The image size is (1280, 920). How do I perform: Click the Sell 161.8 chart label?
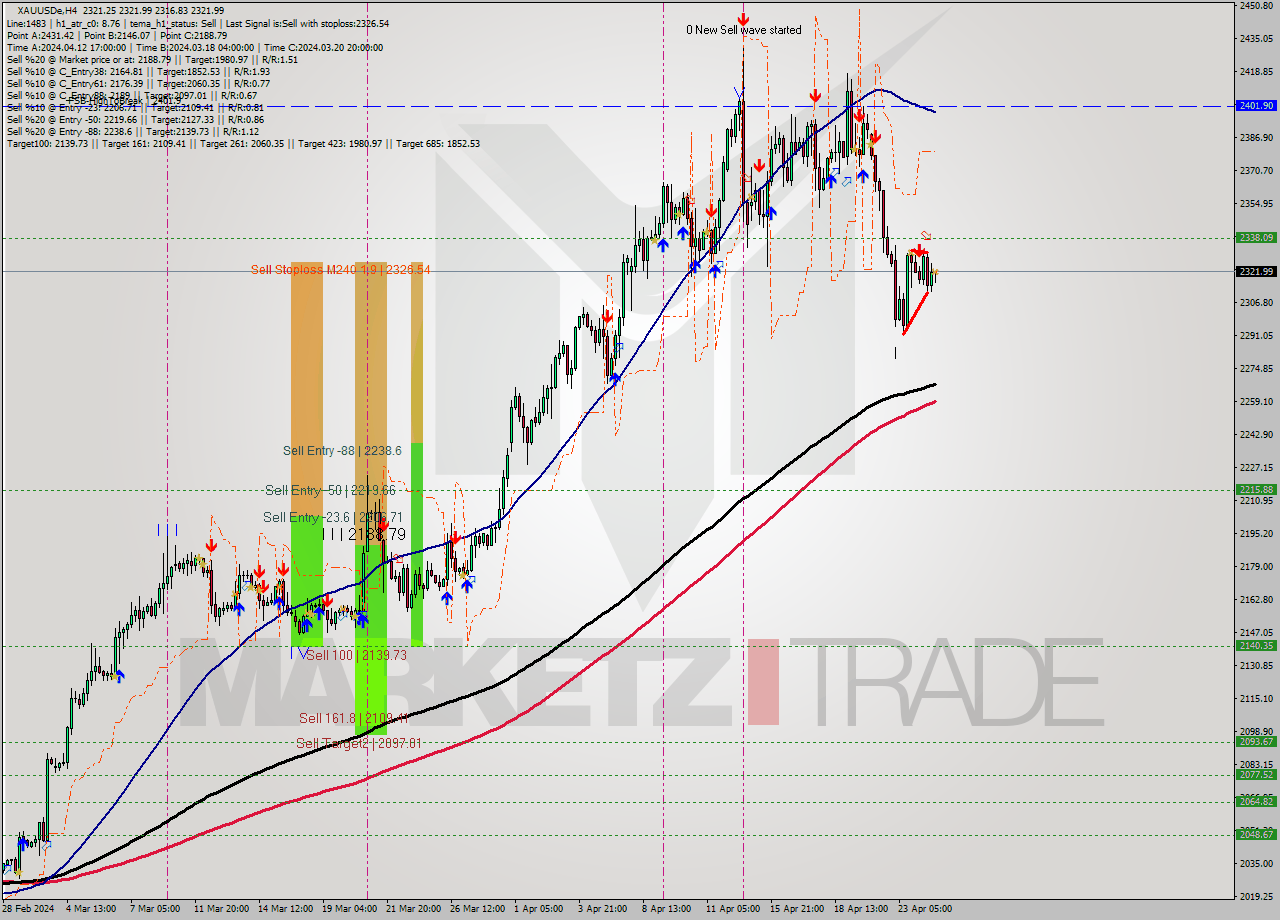pos(353,718)
